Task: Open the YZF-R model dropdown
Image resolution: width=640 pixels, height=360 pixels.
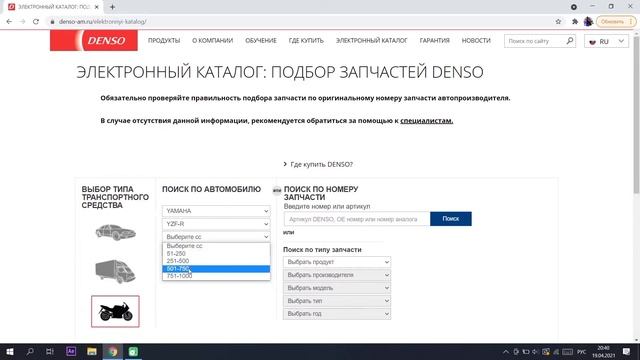Action: click(x=216, y=224)
